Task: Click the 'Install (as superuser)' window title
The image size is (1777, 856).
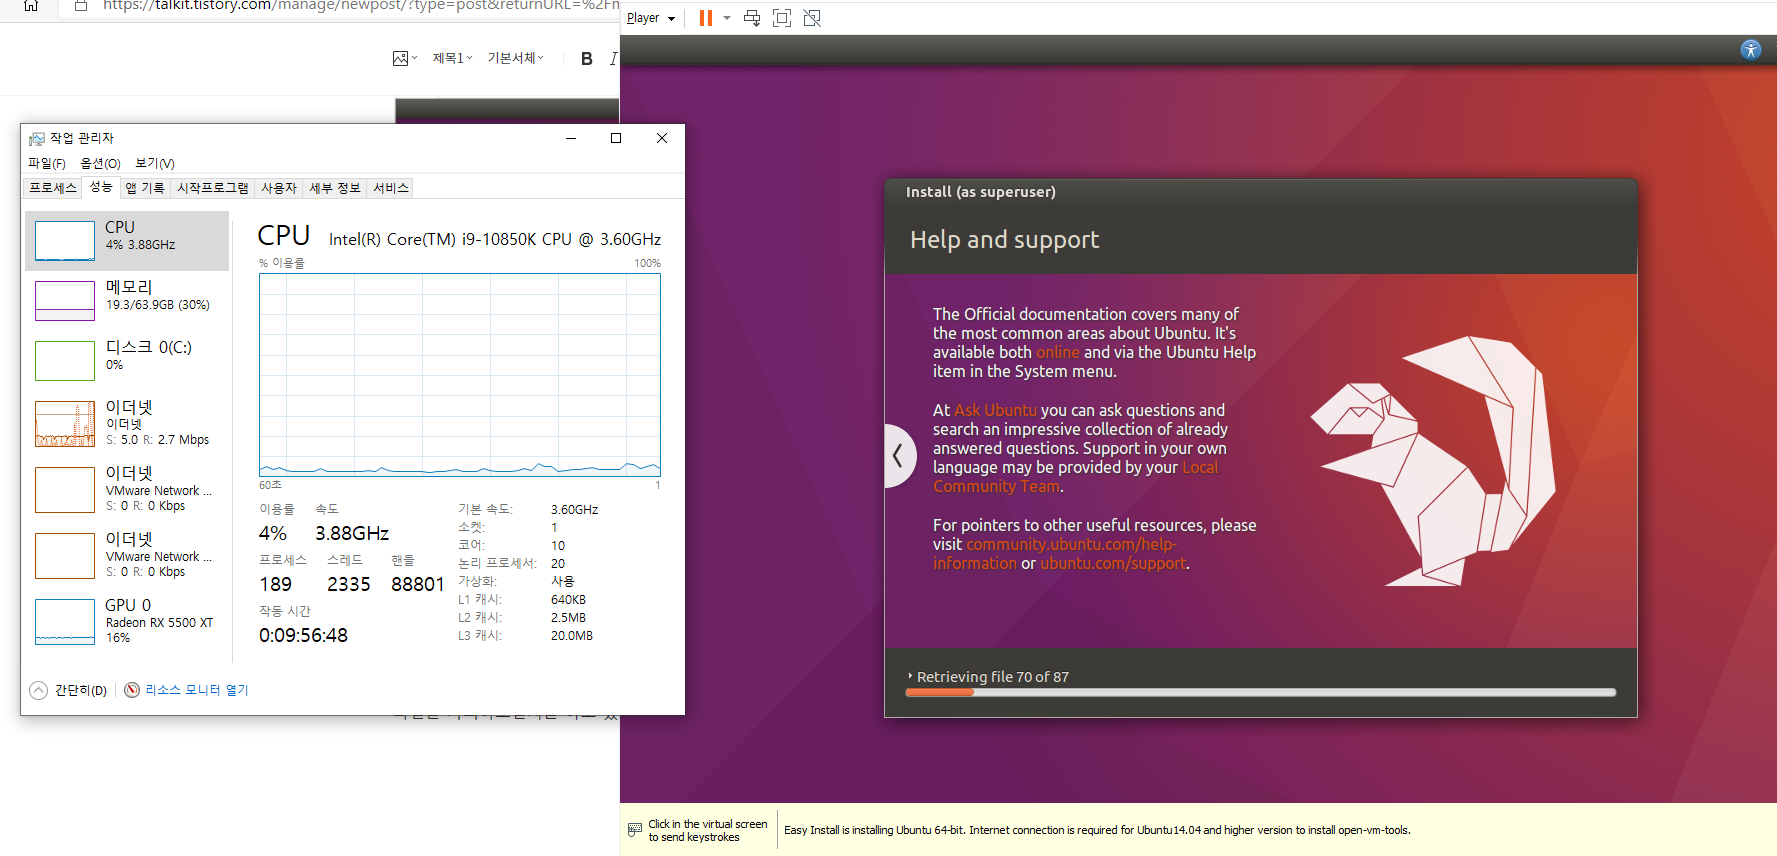Action: 980,192
